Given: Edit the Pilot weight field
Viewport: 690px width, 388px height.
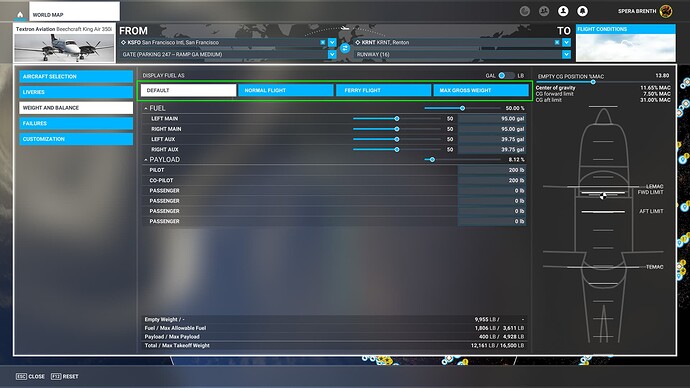Looking at the screenshot, I should [492, 170].
